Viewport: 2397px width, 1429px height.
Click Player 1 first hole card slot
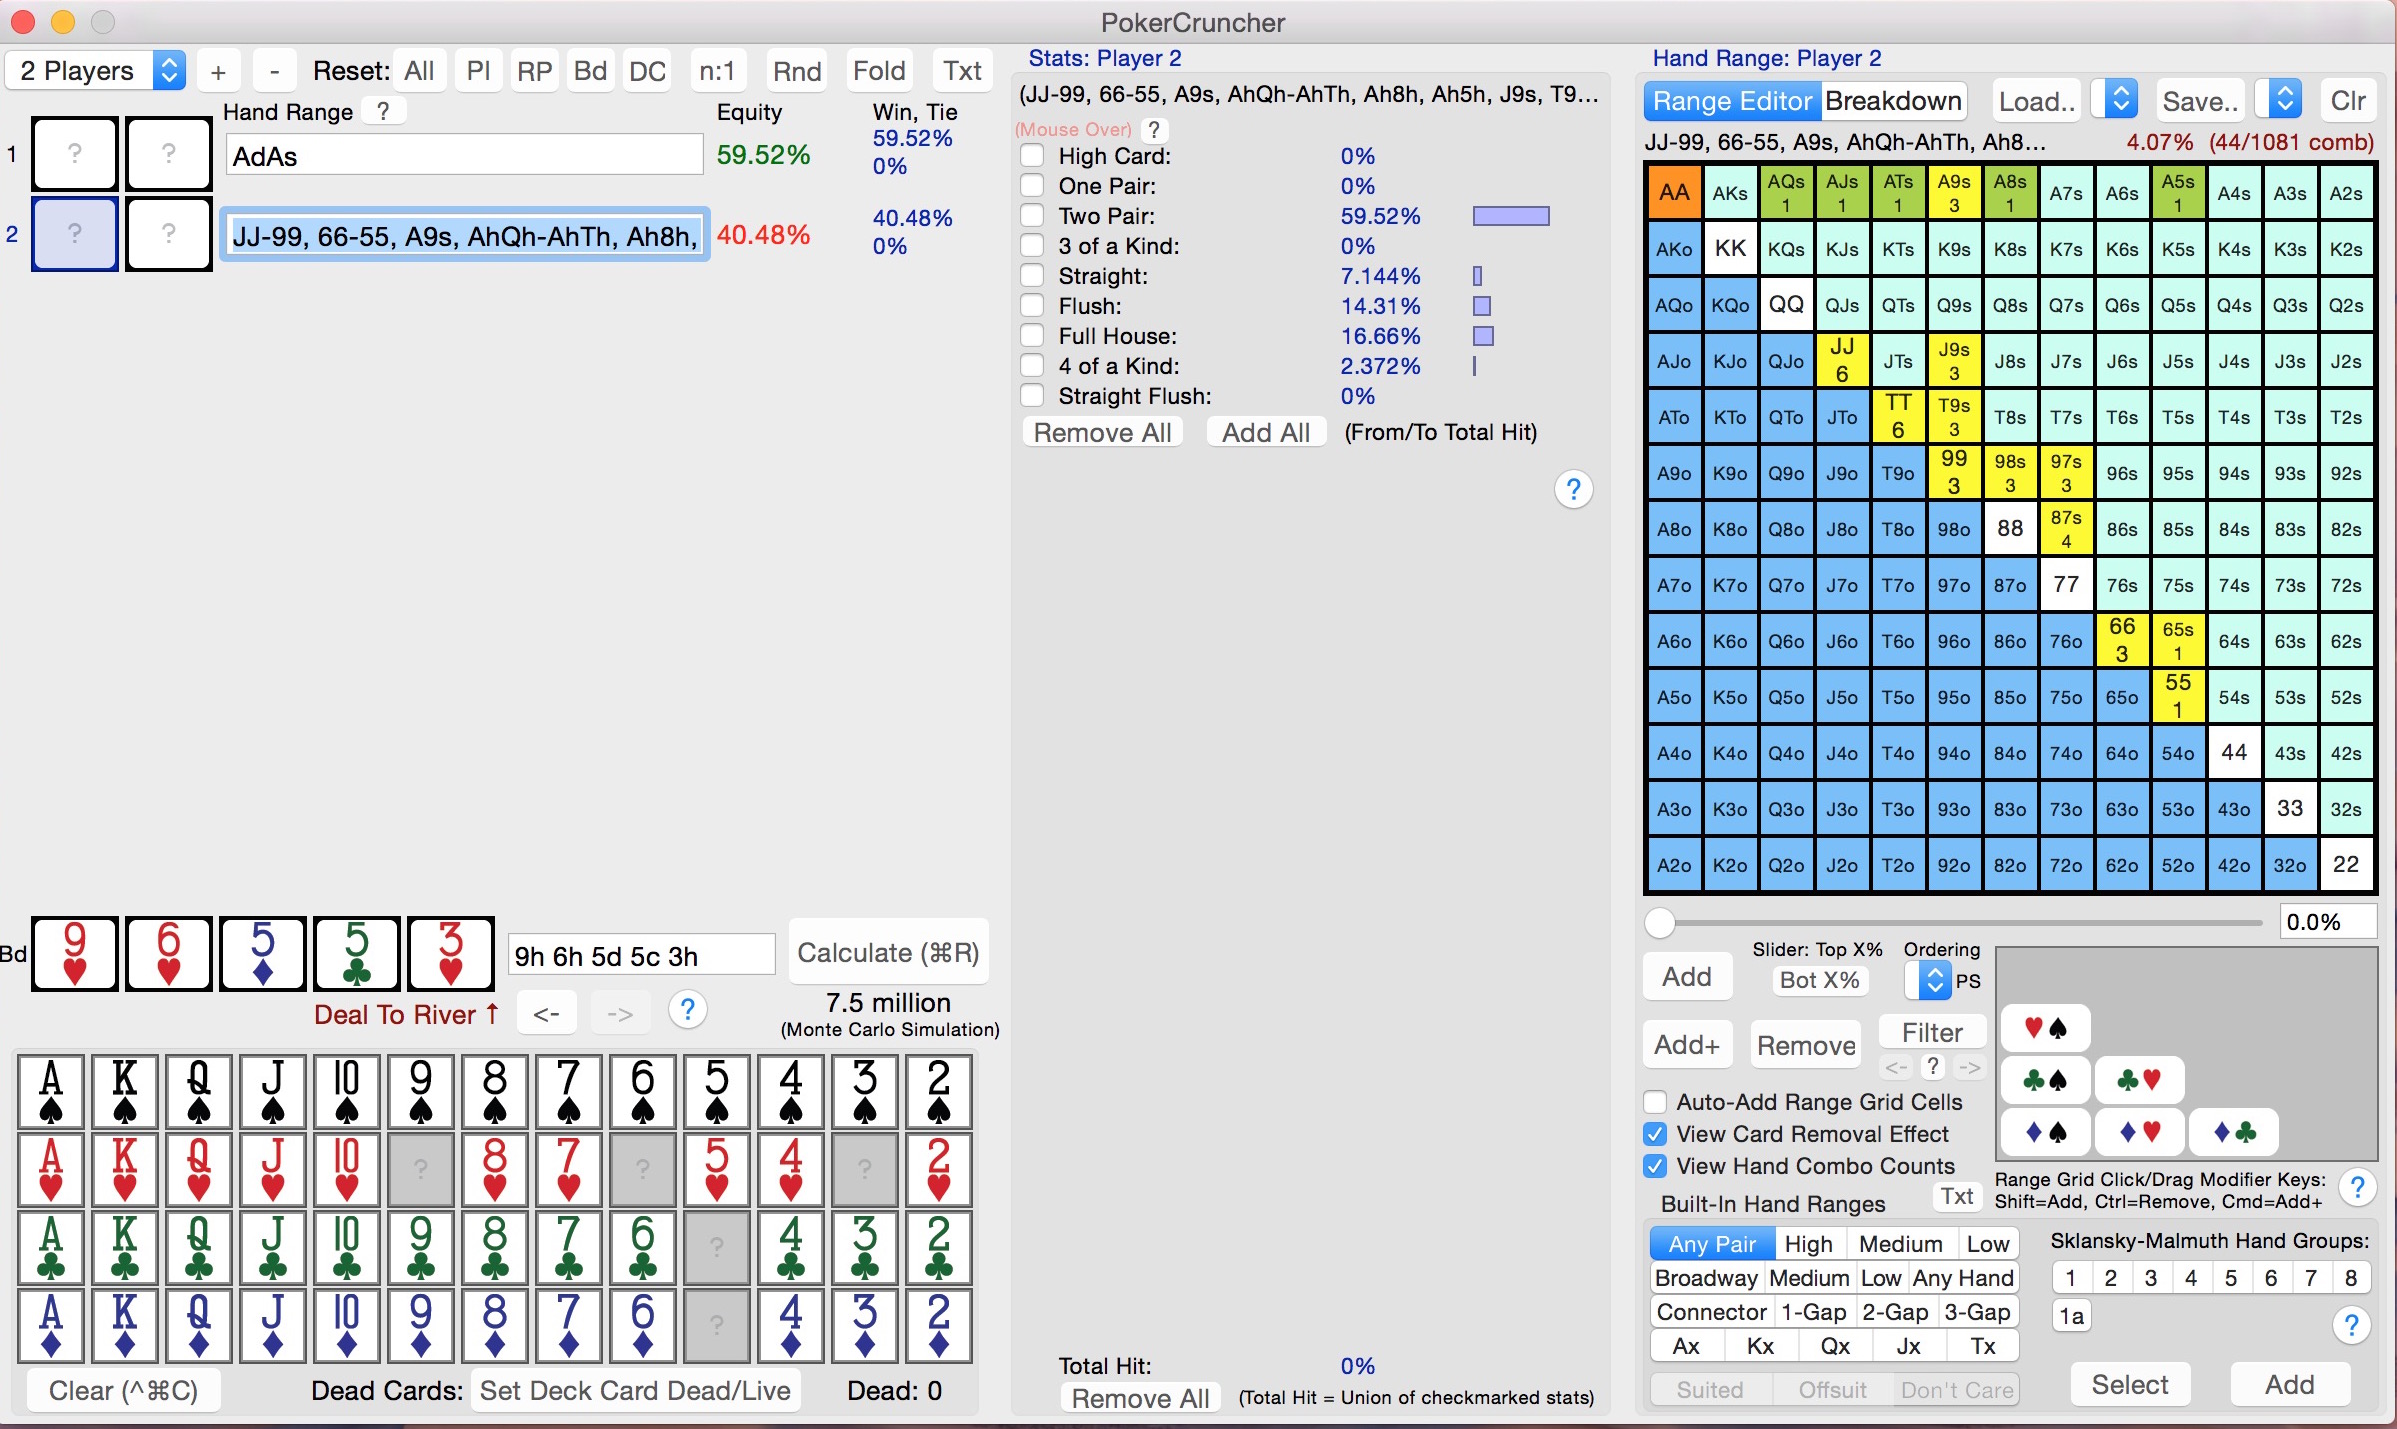coord(75,154)
